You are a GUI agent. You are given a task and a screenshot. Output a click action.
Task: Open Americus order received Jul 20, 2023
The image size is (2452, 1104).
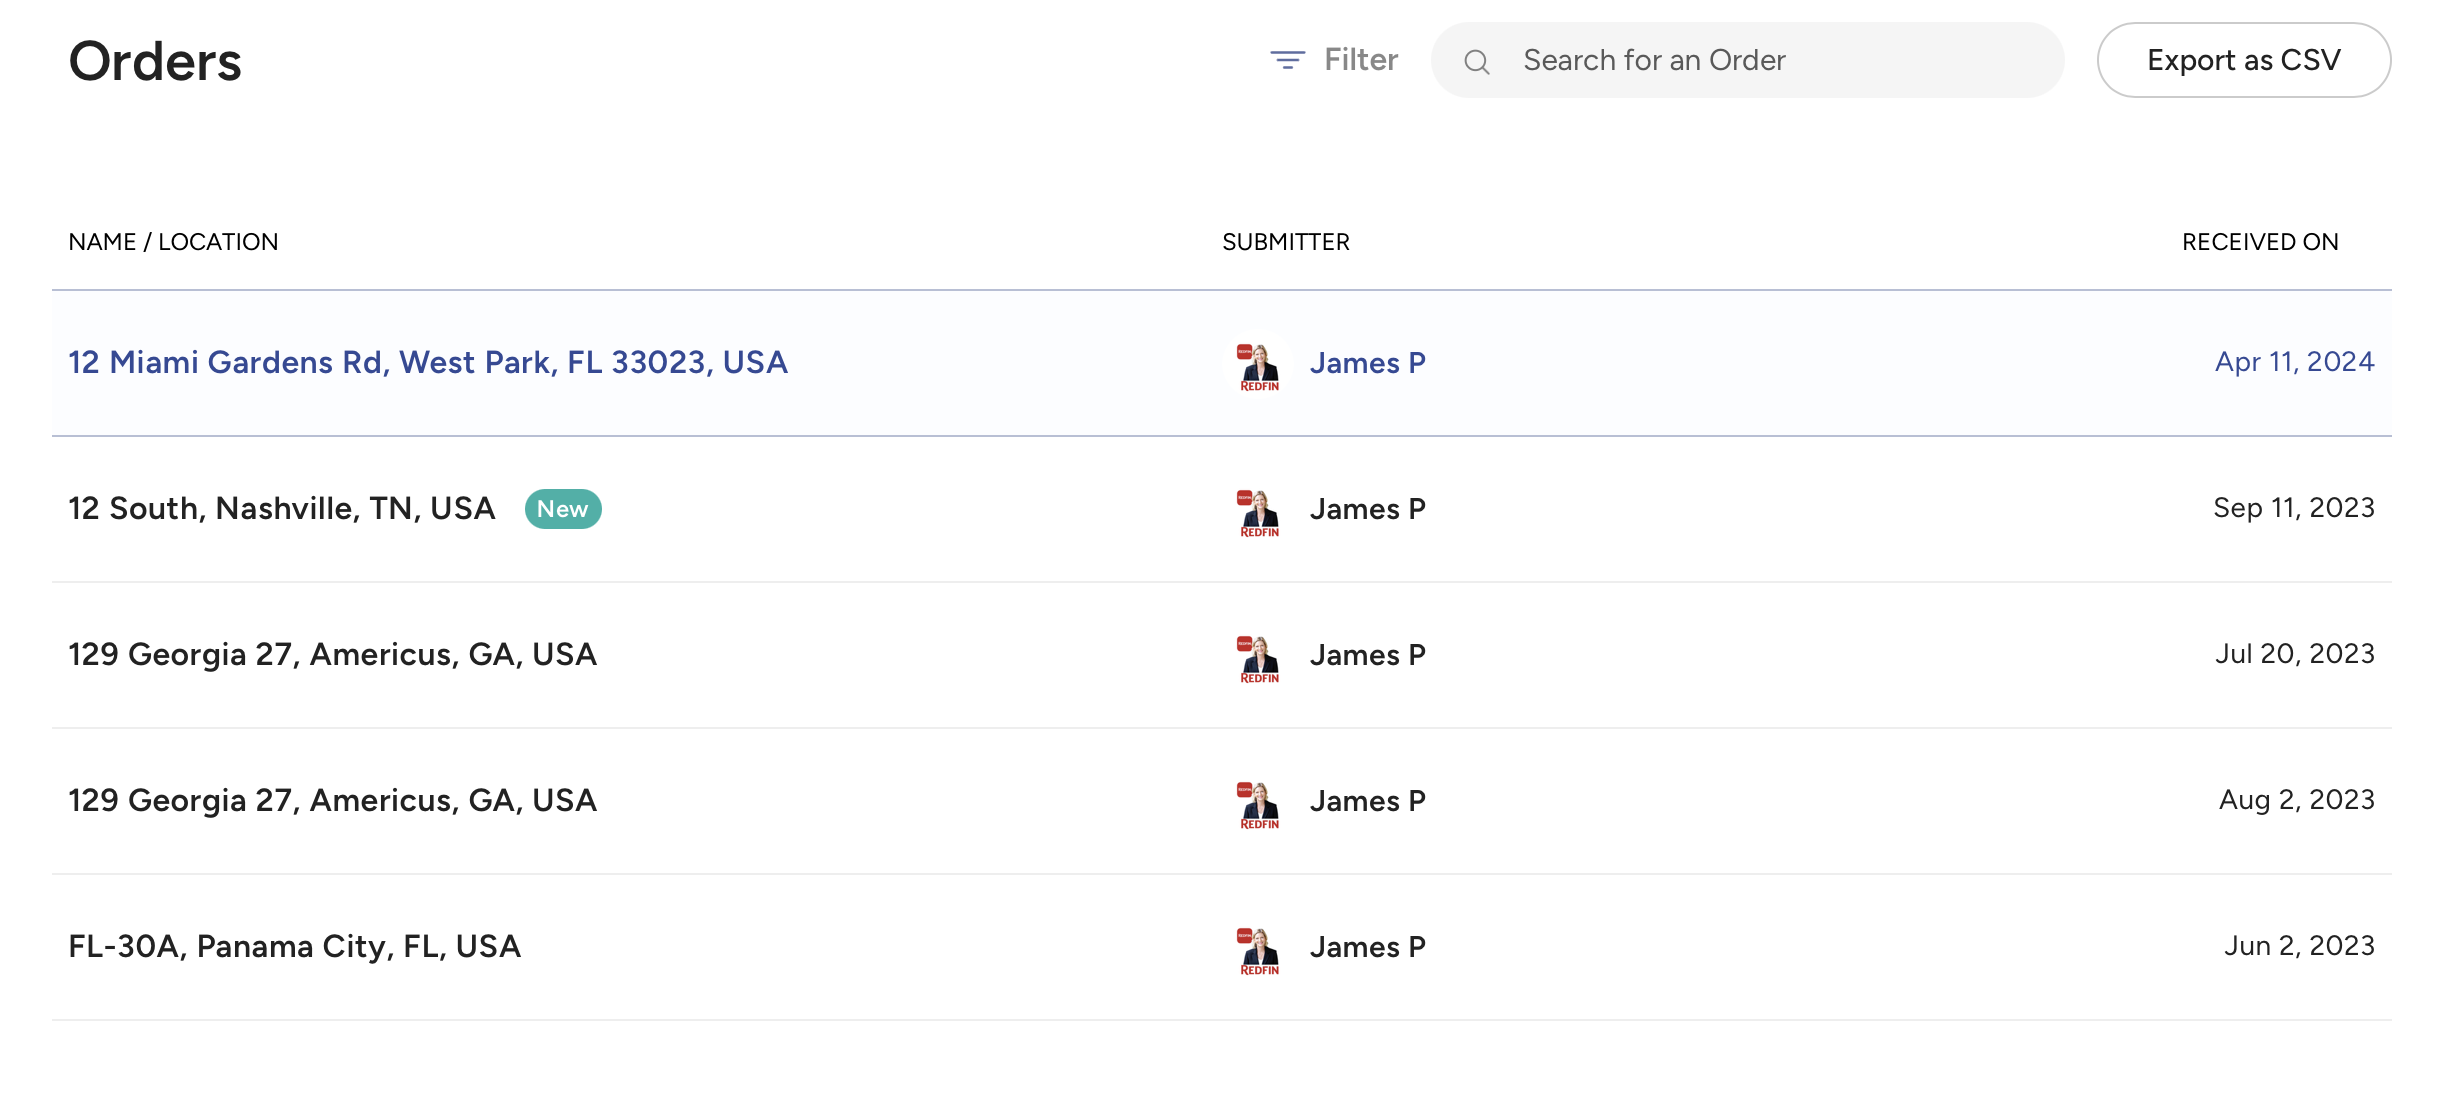pos(332,654)
